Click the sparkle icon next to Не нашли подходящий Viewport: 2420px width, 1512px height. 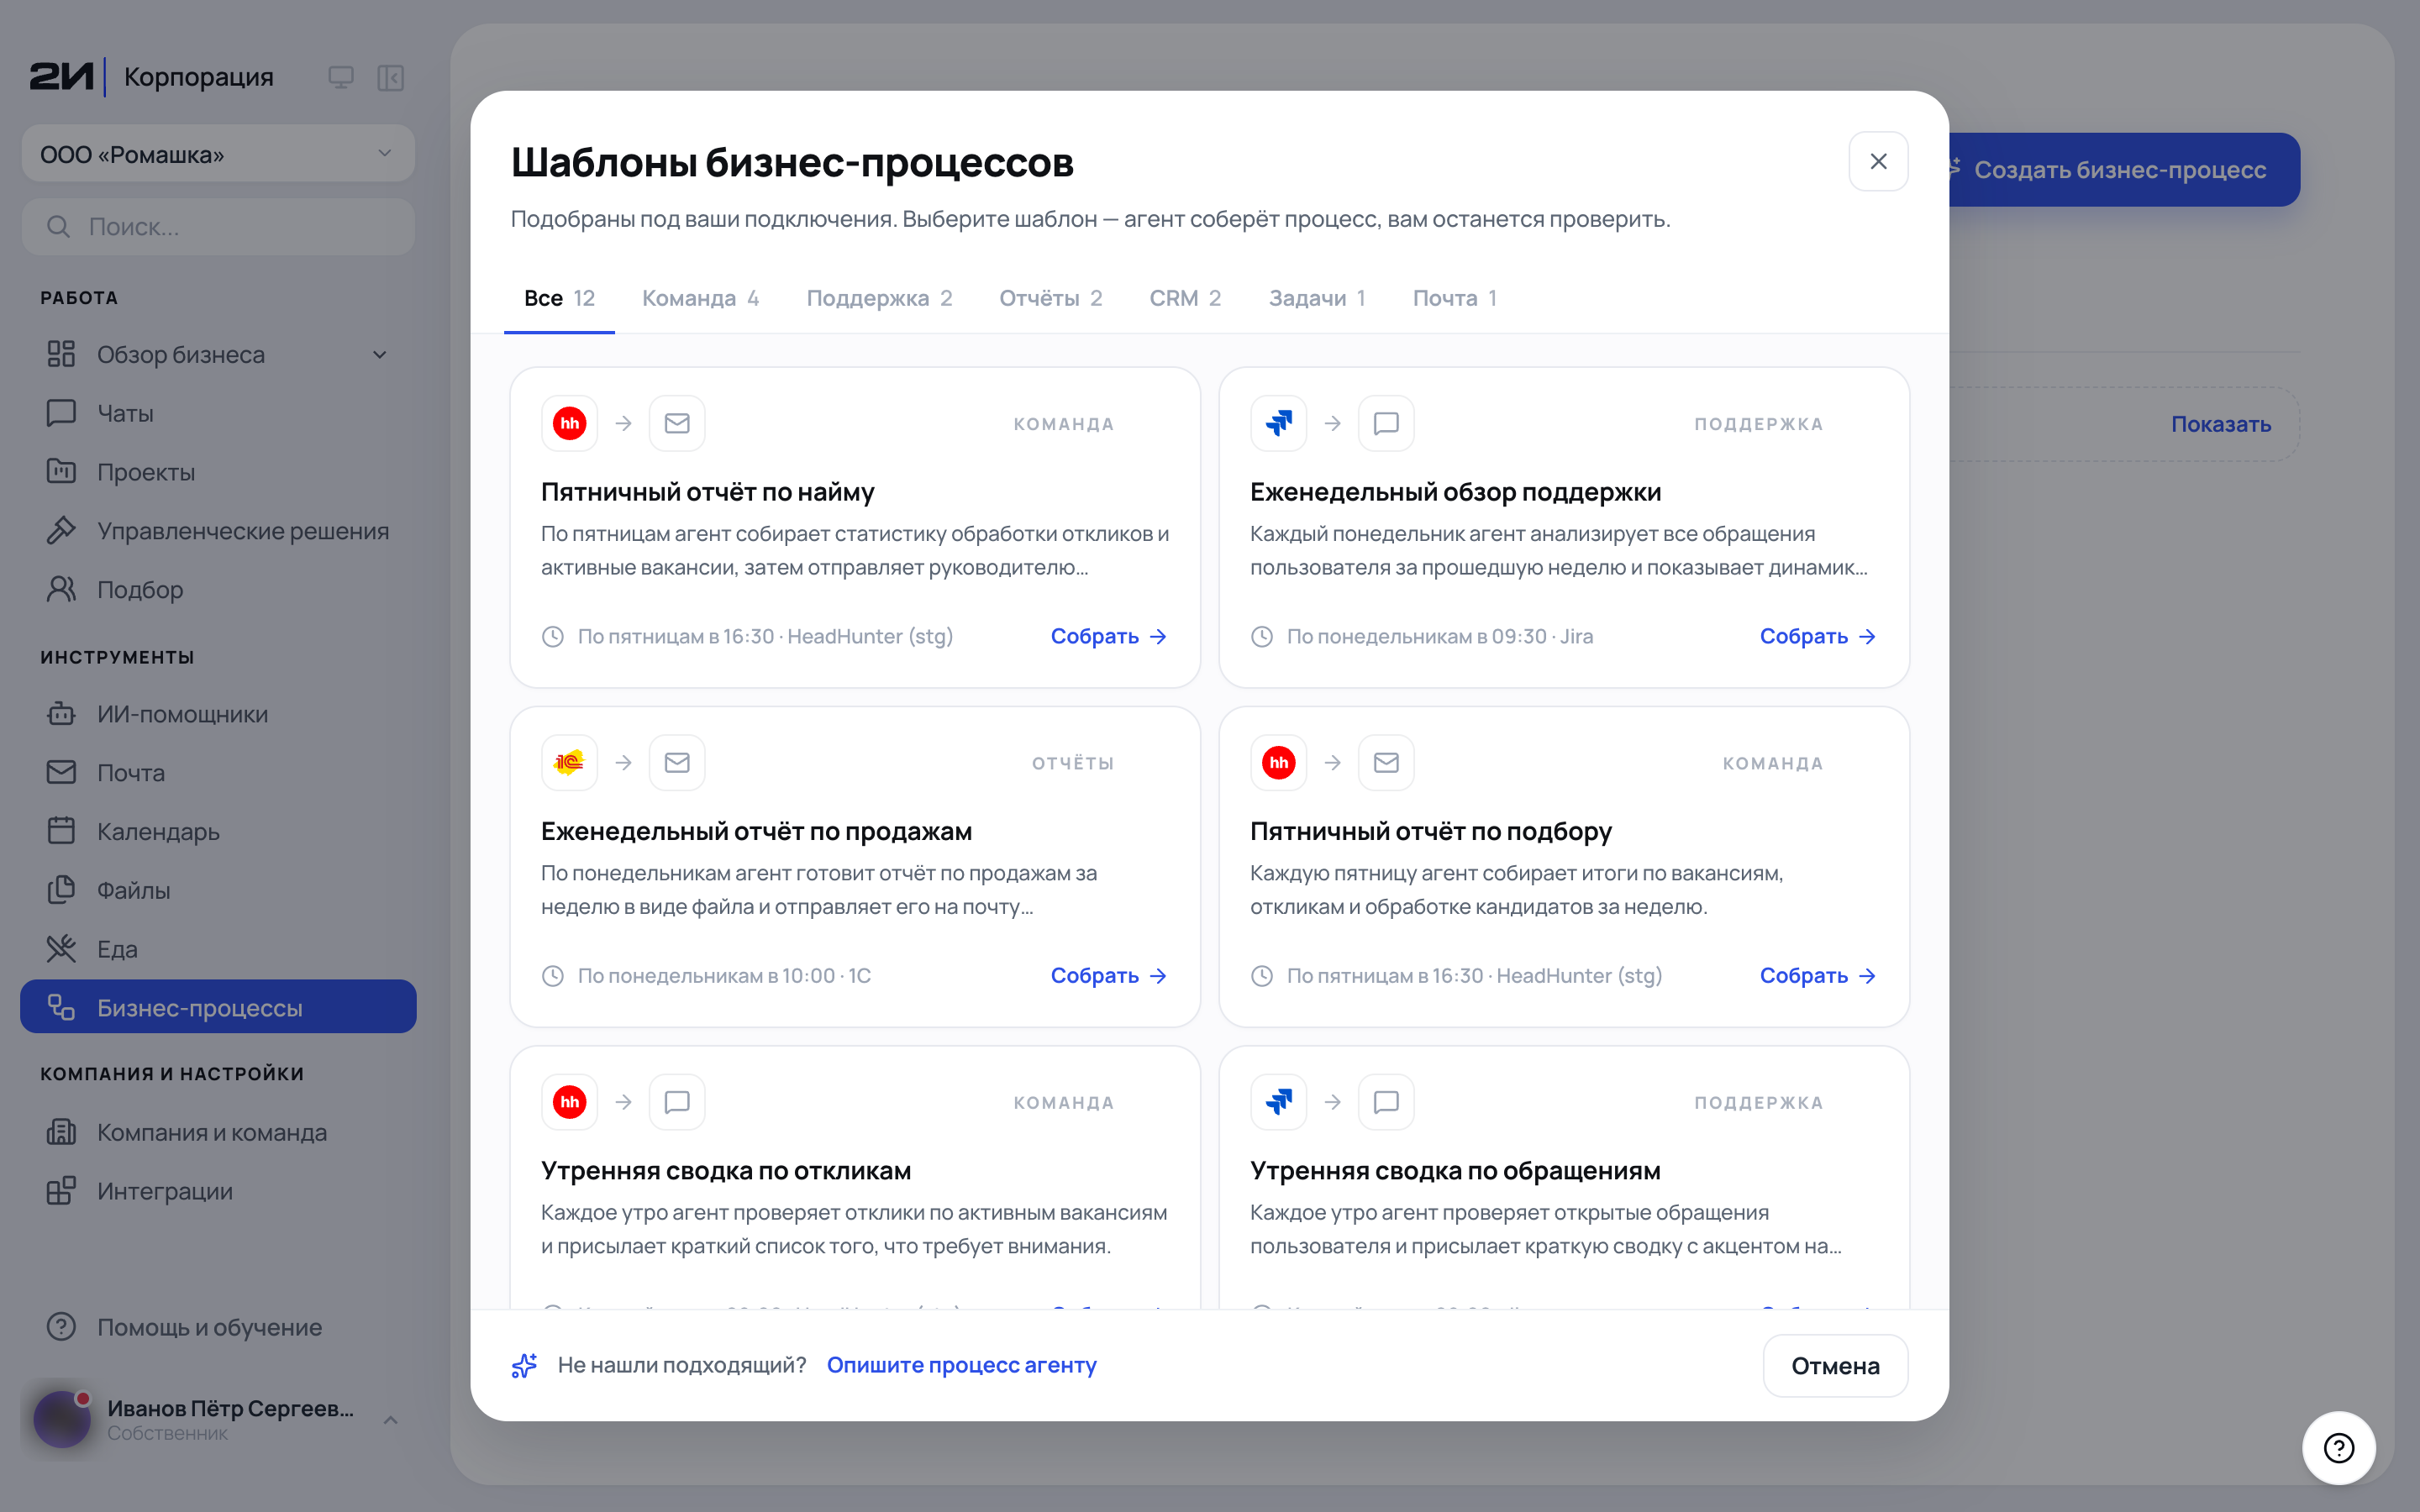point(525,1365)
